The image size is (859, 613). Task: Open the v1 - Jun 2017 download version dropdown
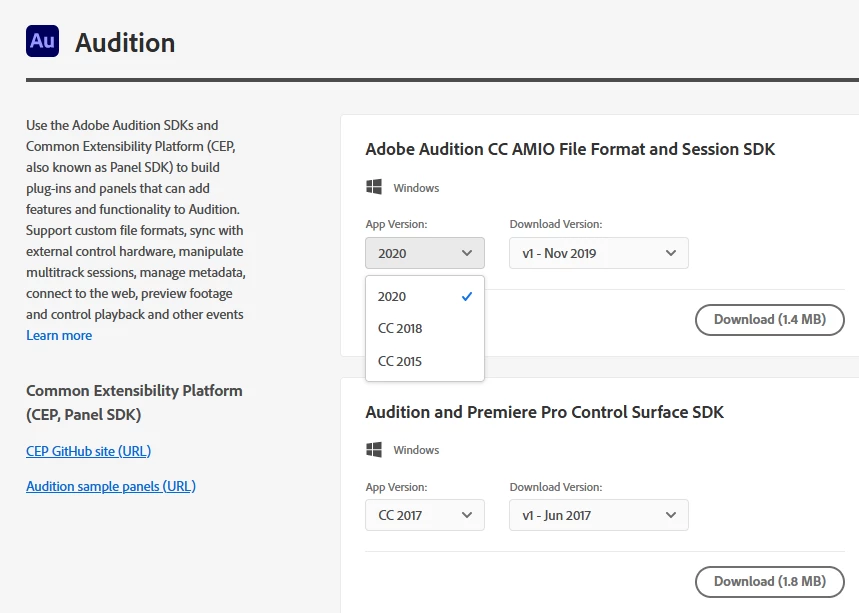point(598,515)
